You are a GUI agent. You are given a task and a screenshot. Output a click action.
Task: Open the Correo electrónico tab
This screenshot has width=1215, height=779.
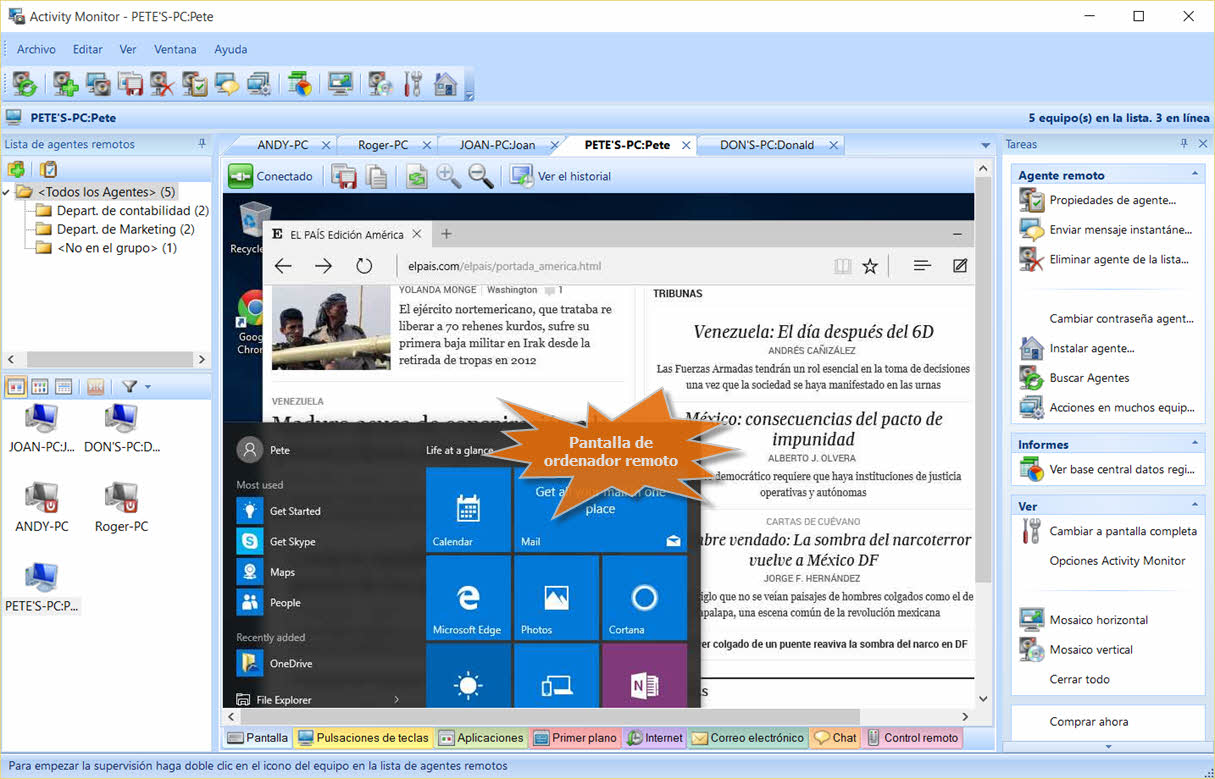[x=748, y=738]
